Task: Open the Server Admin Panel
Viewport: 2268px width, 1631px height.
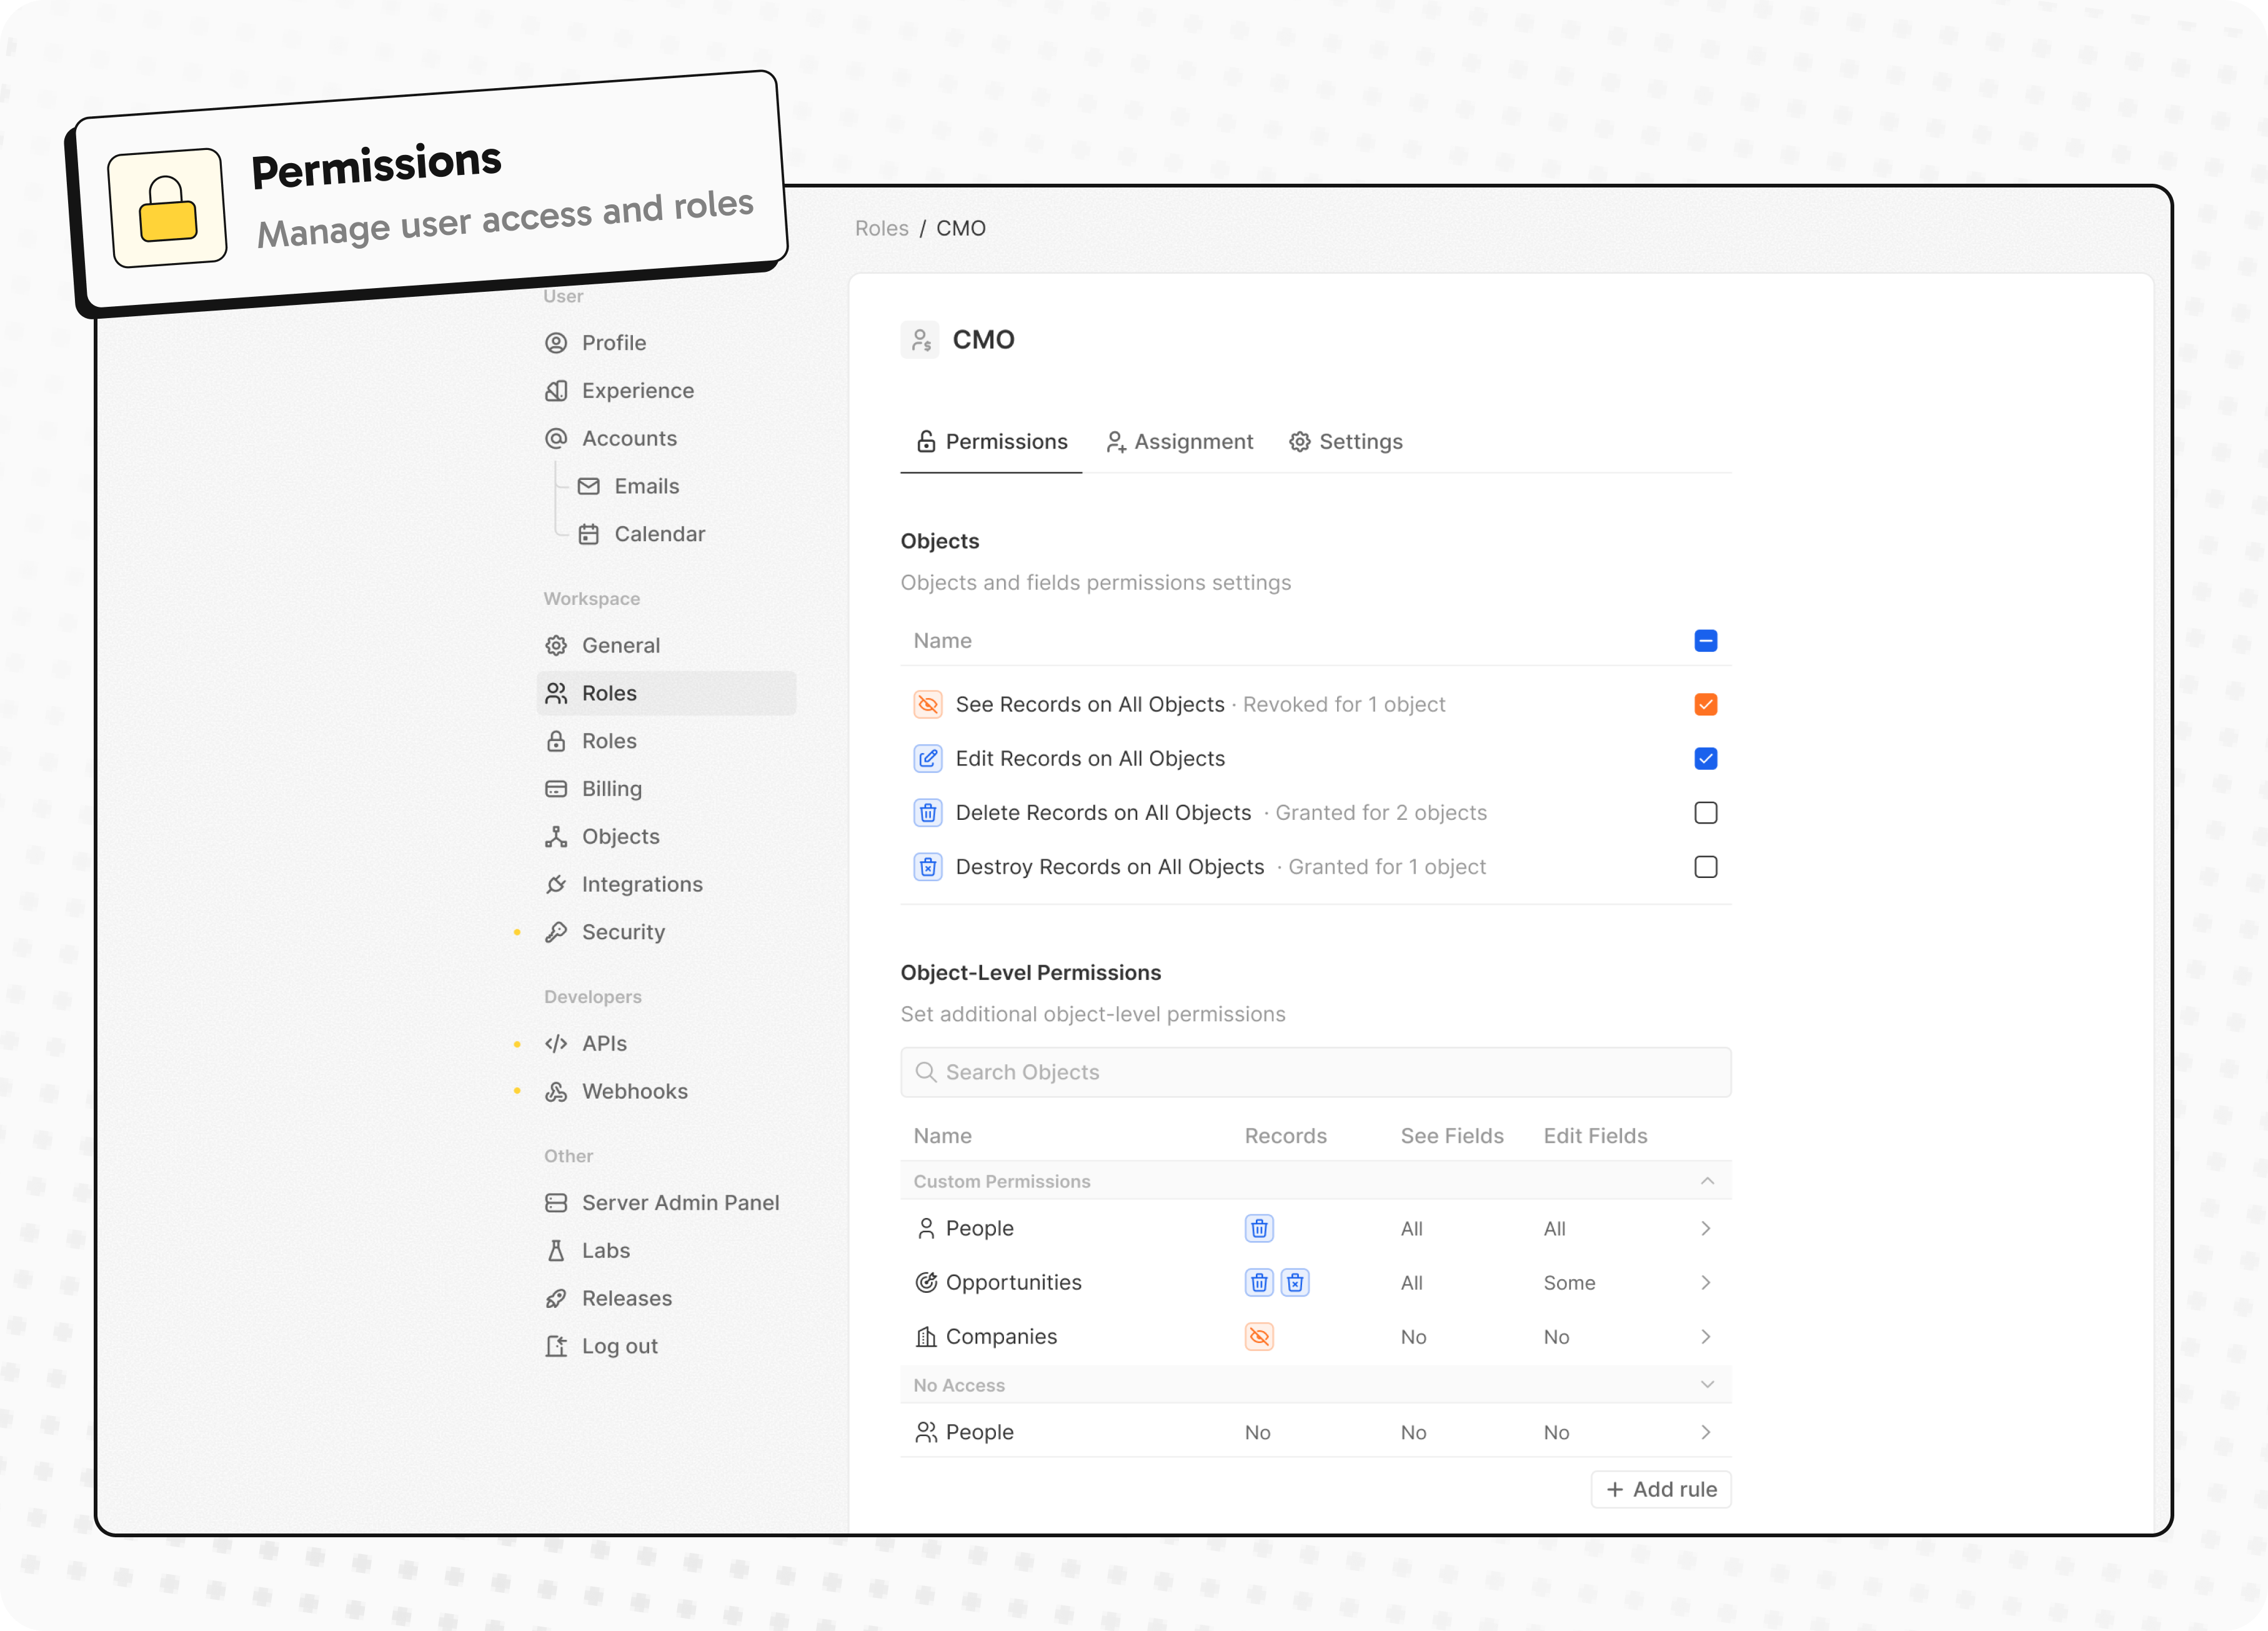Action: coord(680,1202)
